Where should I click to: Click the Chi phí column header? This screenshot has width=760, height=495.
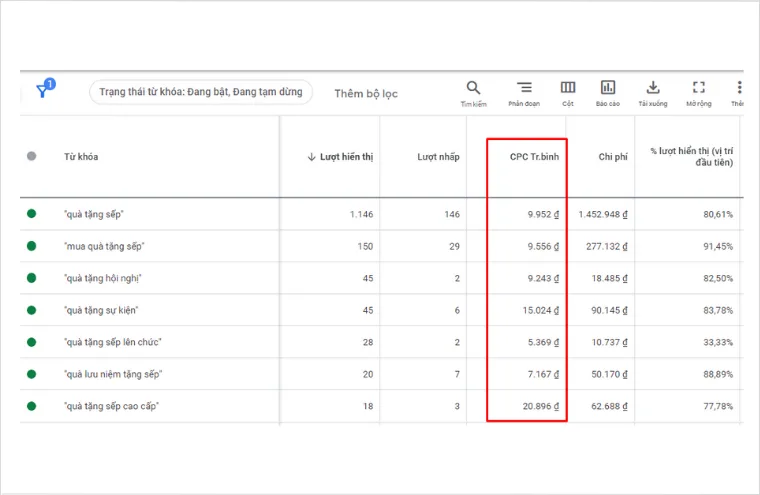(x=613, y=157)
